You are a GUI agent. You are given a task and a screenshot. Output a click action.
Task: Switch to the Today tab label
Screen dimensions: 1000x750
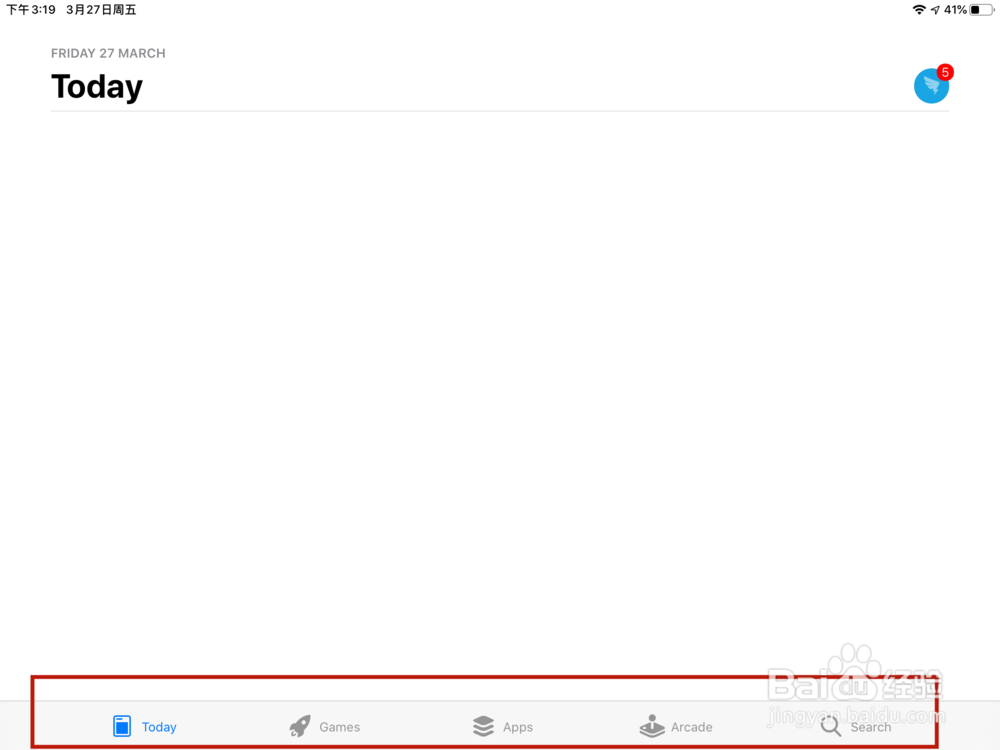tap(159, 727)
